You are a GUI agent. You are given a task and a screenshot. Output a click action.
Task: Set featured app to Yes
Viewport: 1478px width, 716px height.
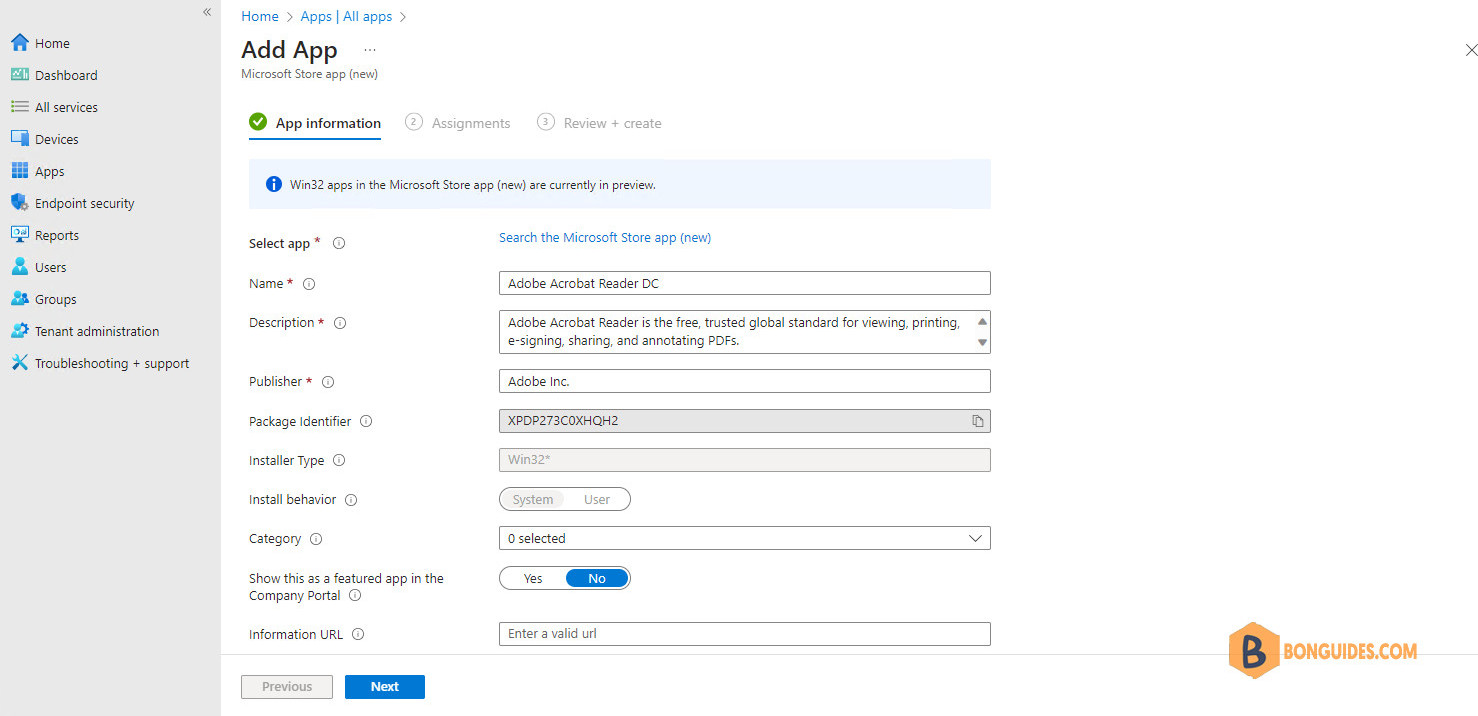pos(533,578)
